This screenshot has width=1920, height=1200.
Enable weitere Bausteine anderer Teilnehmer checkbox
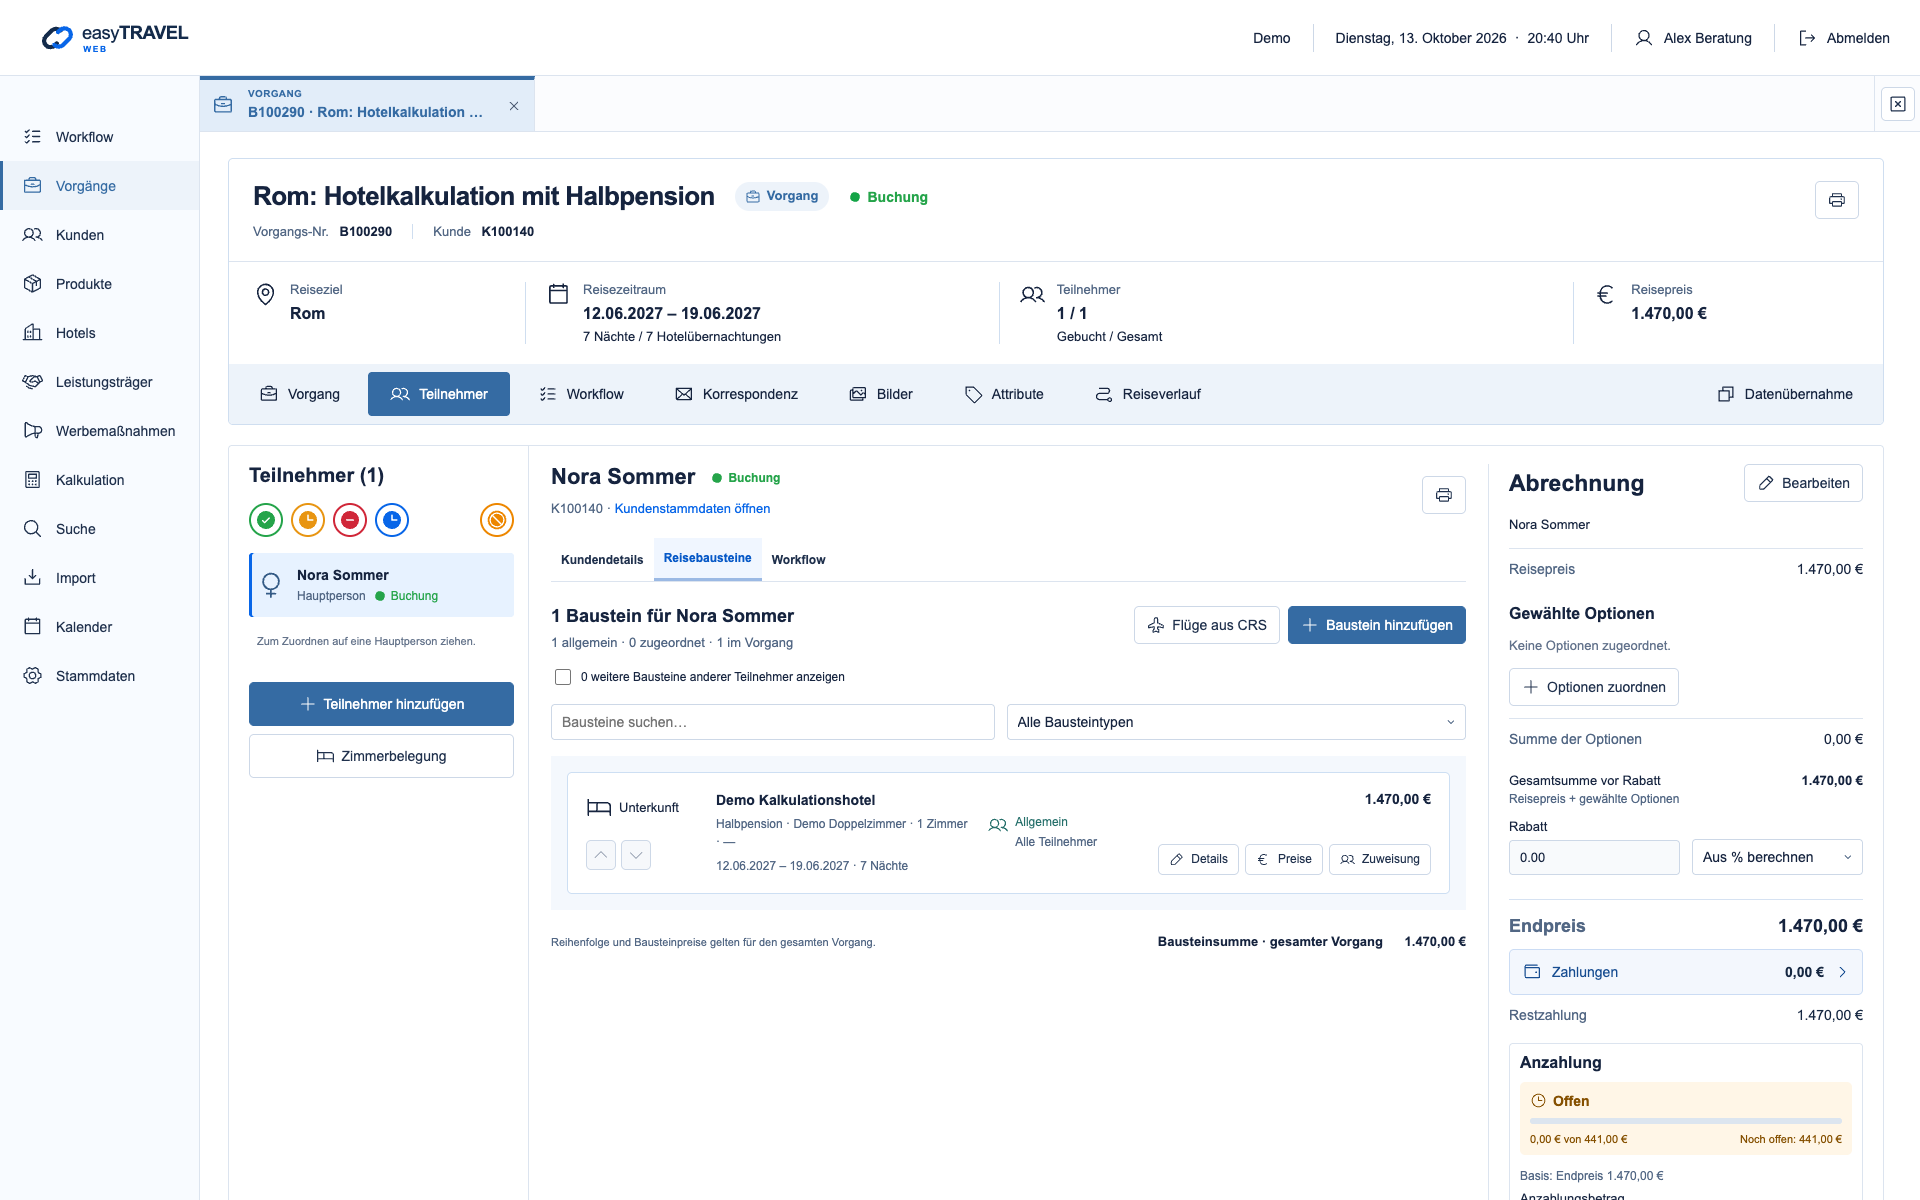pyautogui.click(x=563, y=677)
